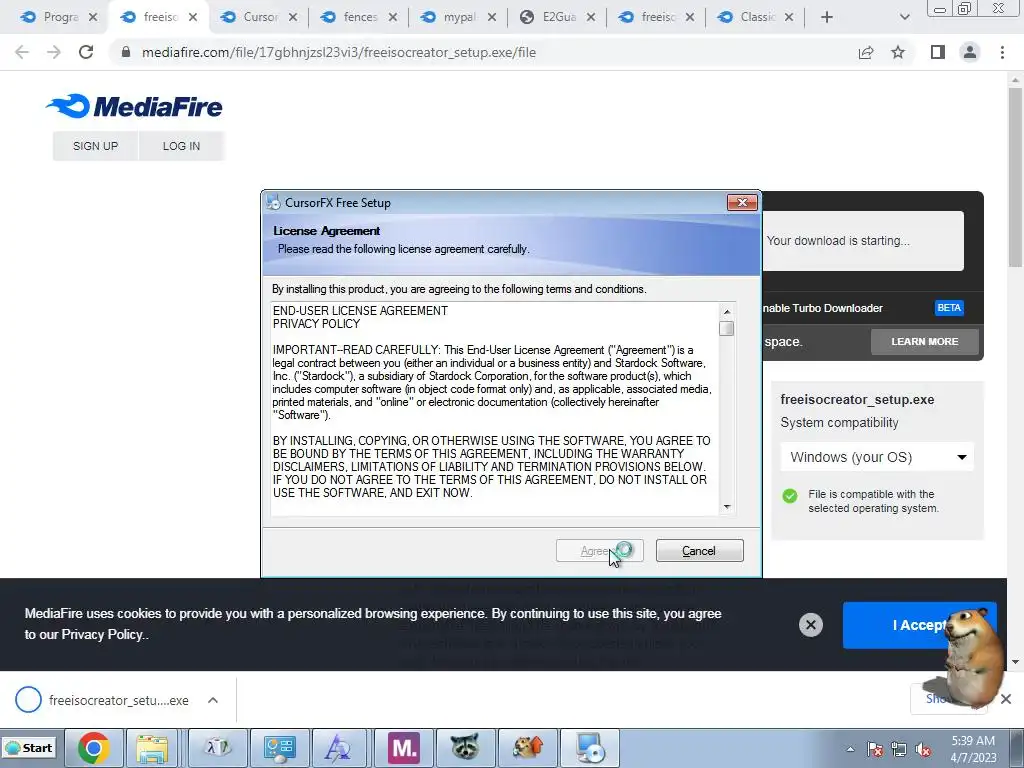Image resolution: width=1024 pixels, height=768 pixels.
Task: Close the CursorFX Free Setup dialog
Action: (x=743, y=202)
